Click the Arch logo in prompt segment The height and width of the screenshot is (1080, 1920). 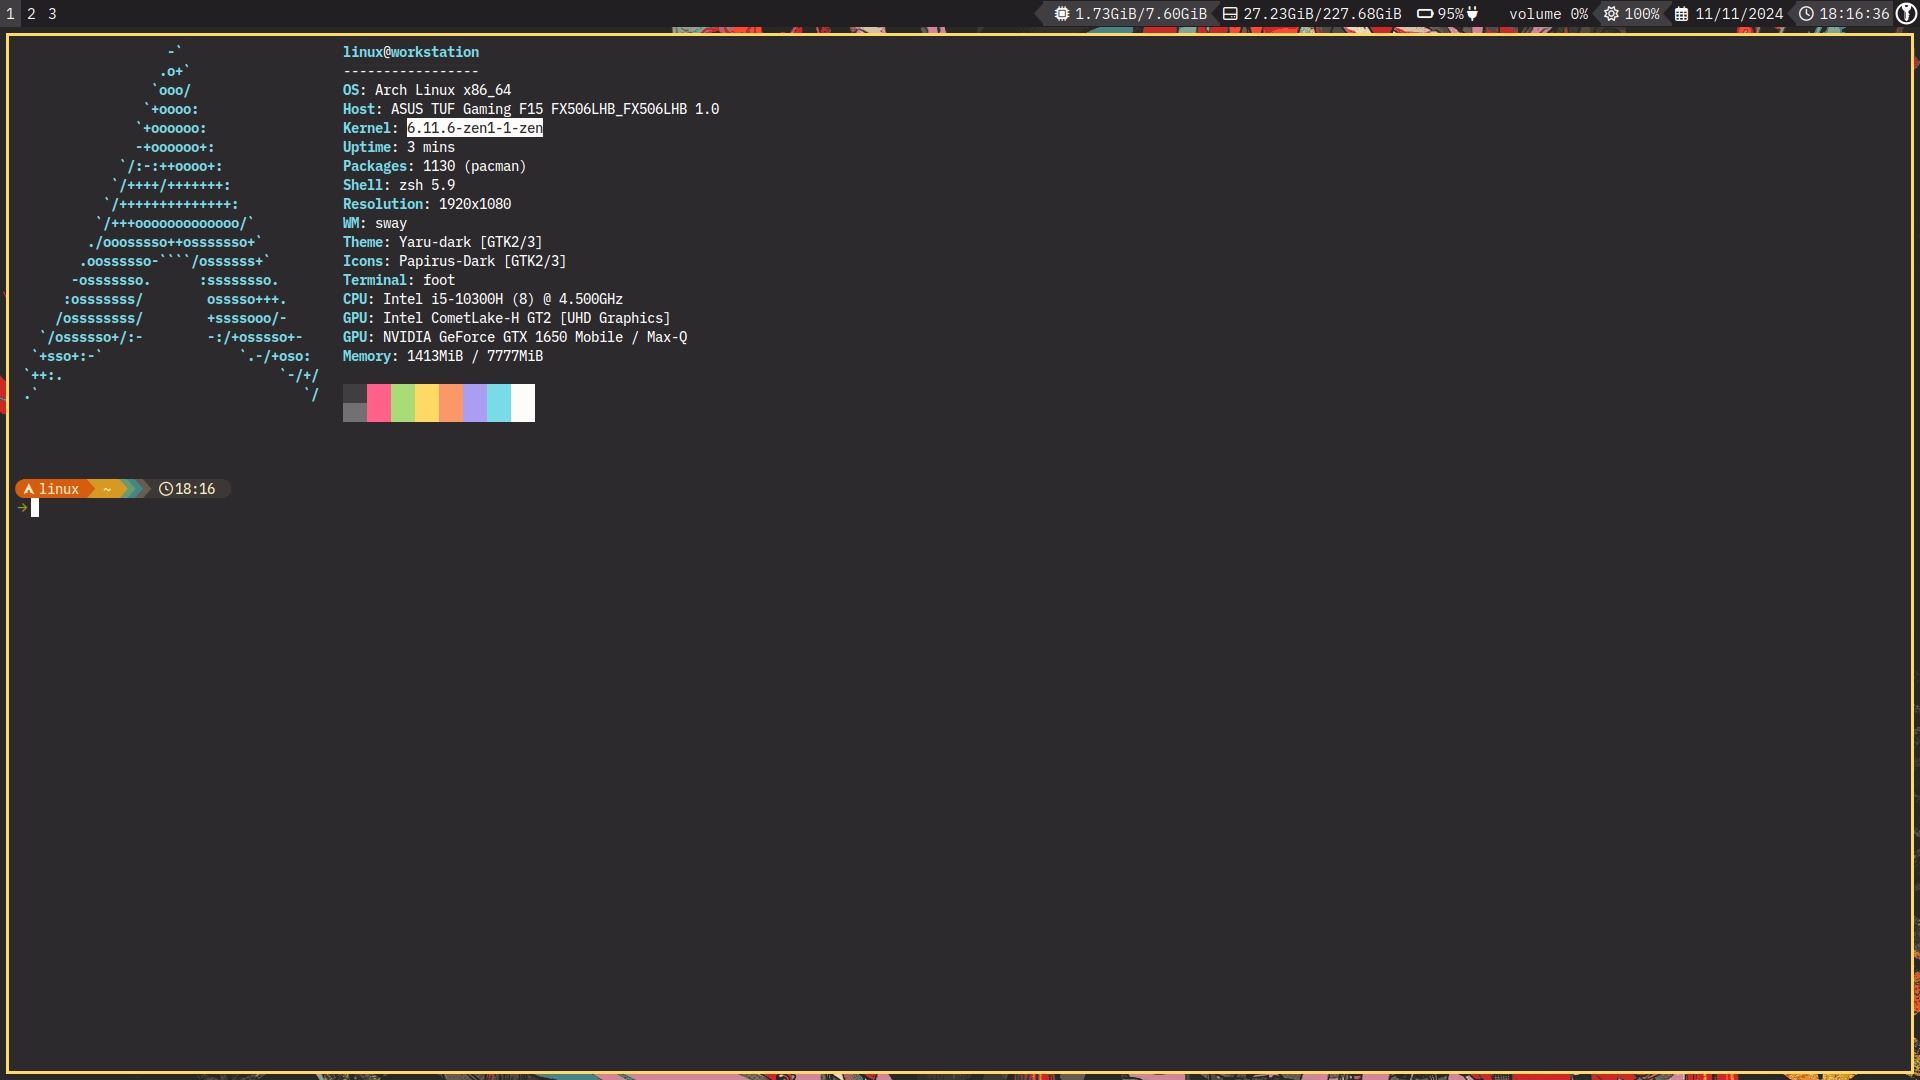tap(29, 489)
